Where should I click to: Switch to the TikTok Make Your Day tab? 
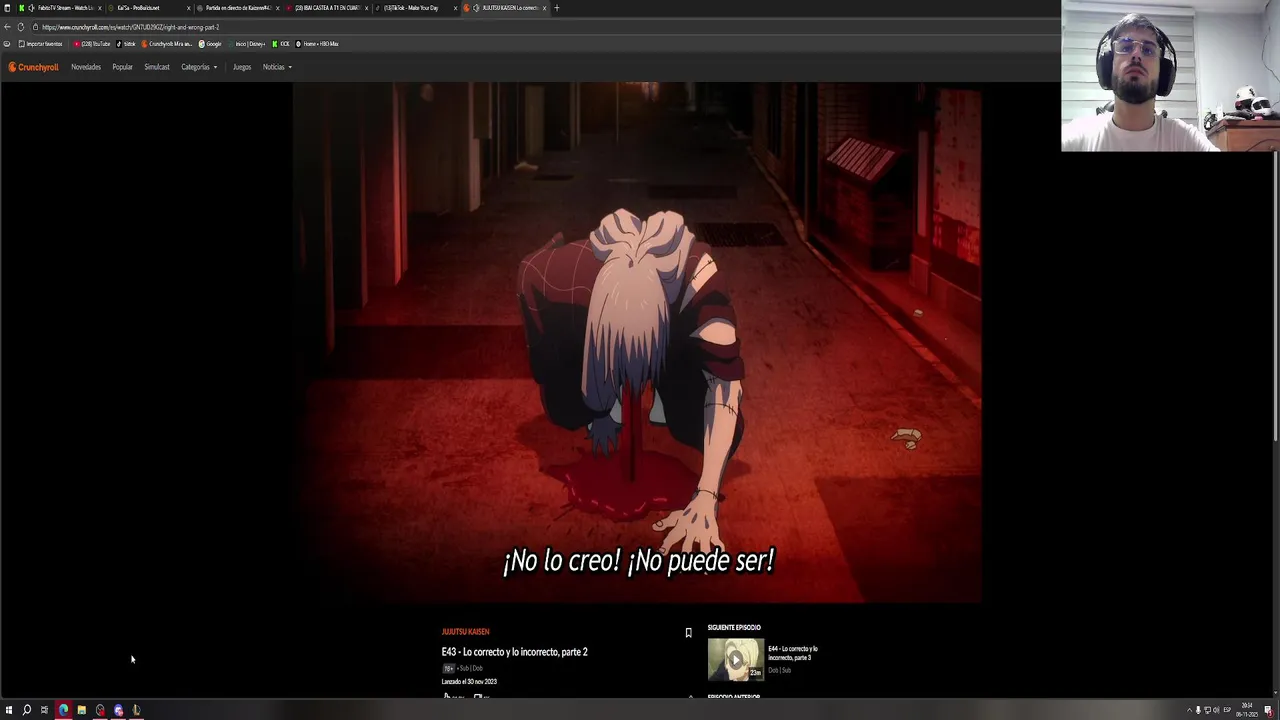point(414,8)
